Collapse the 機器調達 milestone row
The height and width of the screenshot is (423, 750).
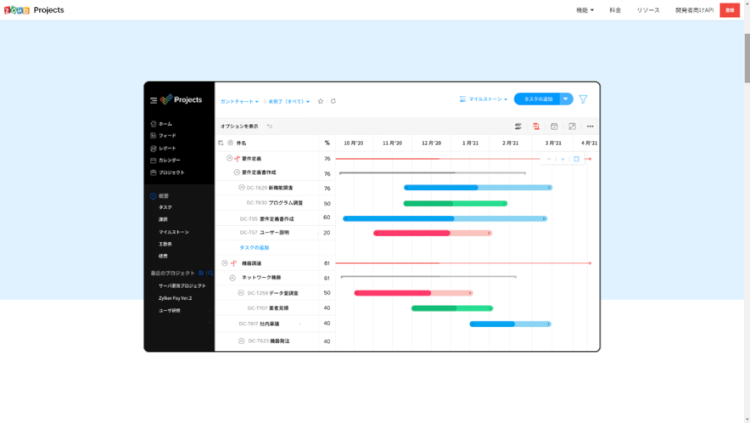224,263
